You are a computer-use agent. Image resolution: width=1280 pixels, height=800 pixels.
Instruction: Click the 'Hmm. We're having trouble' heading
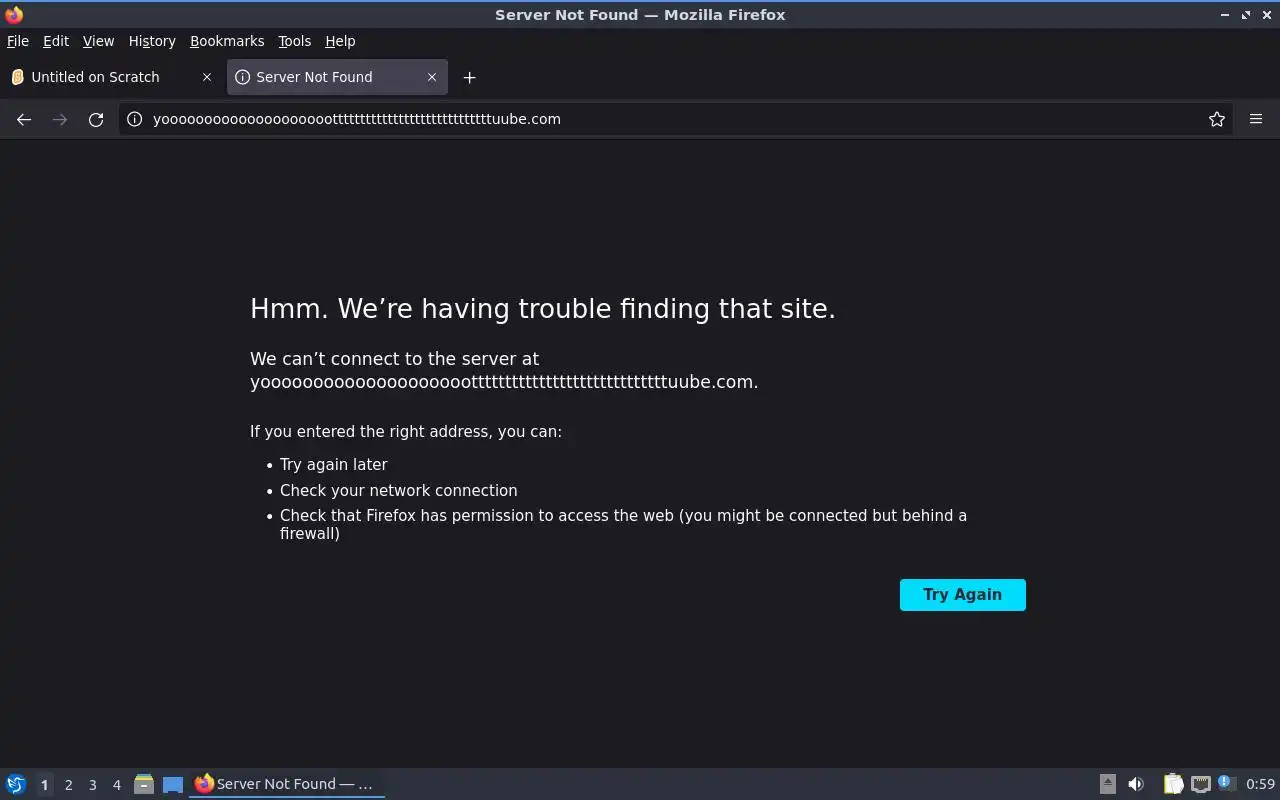point(543,309)
